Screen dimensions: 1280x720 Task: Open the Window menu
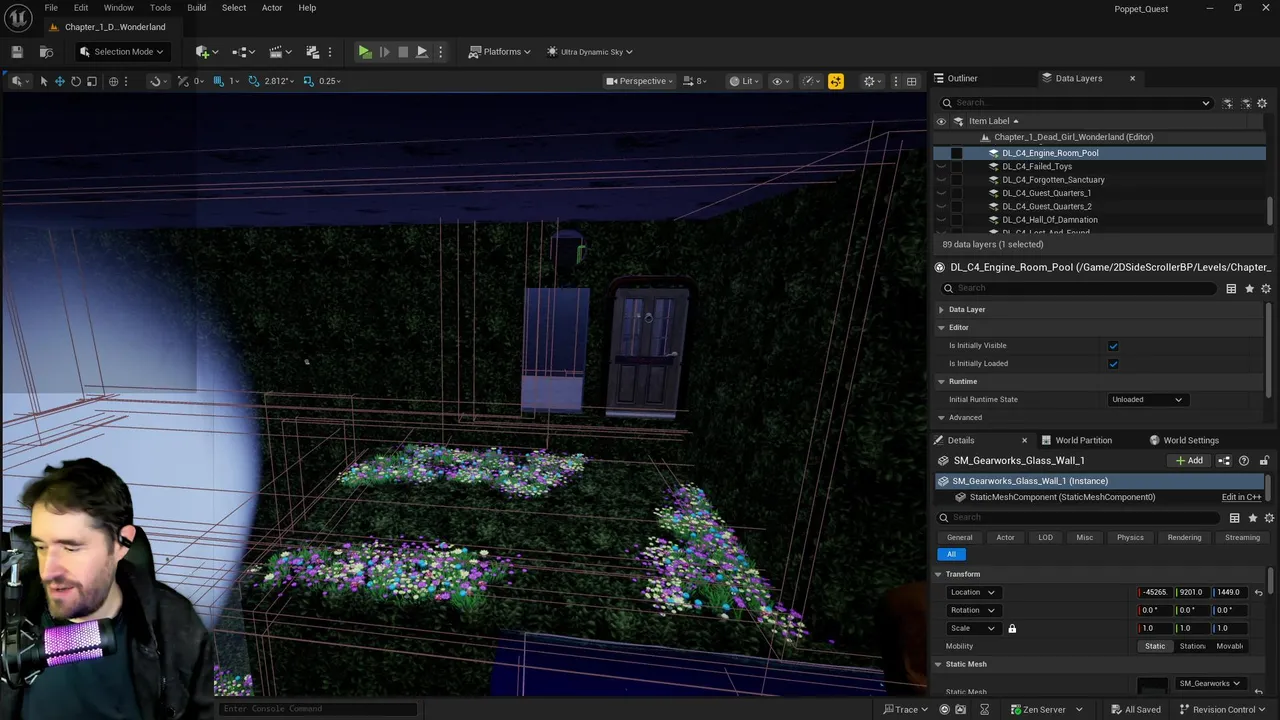[118, 8]
